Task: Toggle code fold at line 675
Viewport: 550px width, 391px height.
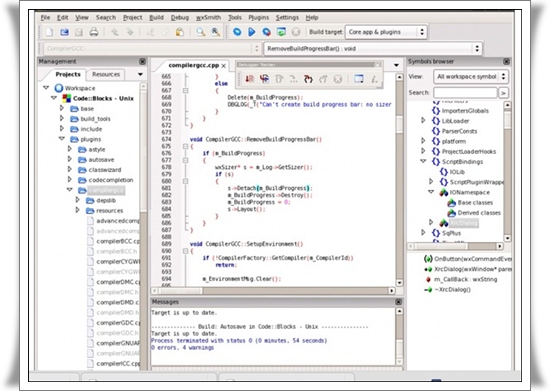Action: click(186, 146)
